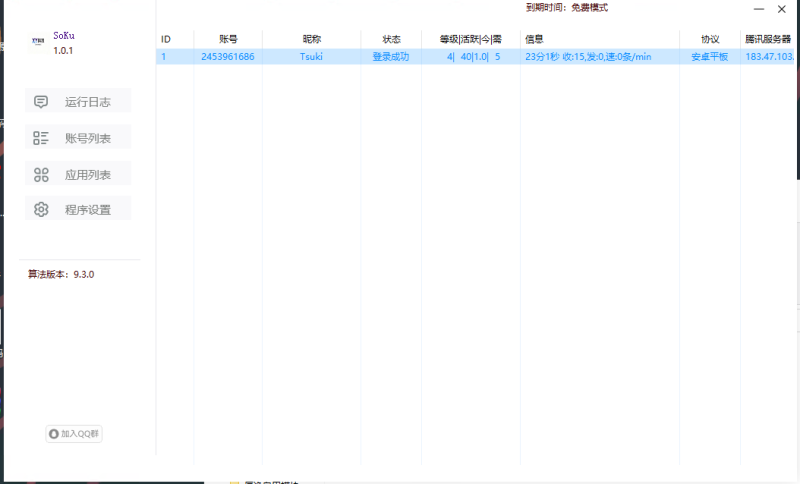Screen dimensions: 800x484
Task: Click account number 2453961686 cell
Action: [228, 57]
